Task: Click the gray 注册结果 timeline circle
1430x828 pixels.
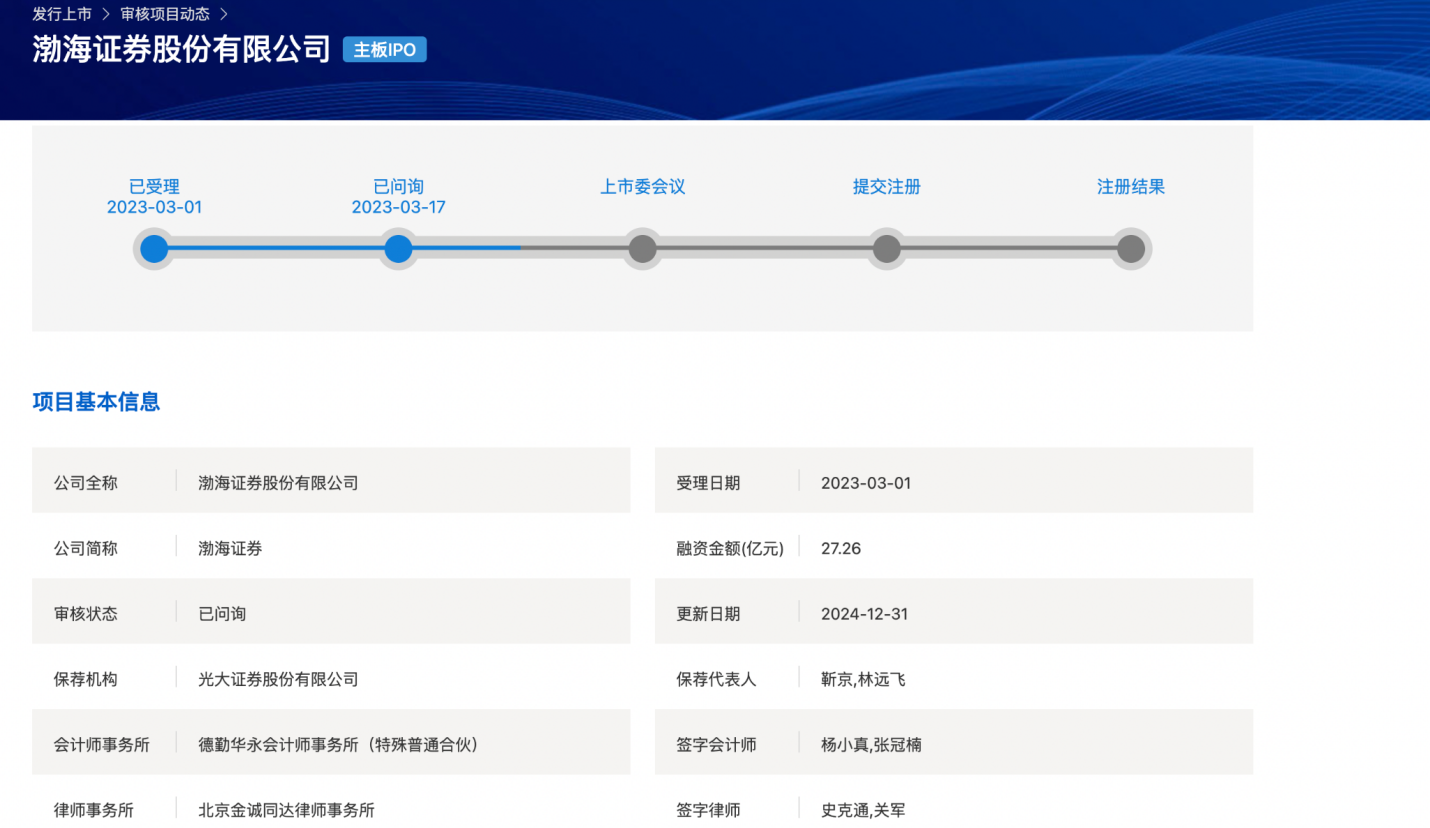Action: (x=1130, y=249)
